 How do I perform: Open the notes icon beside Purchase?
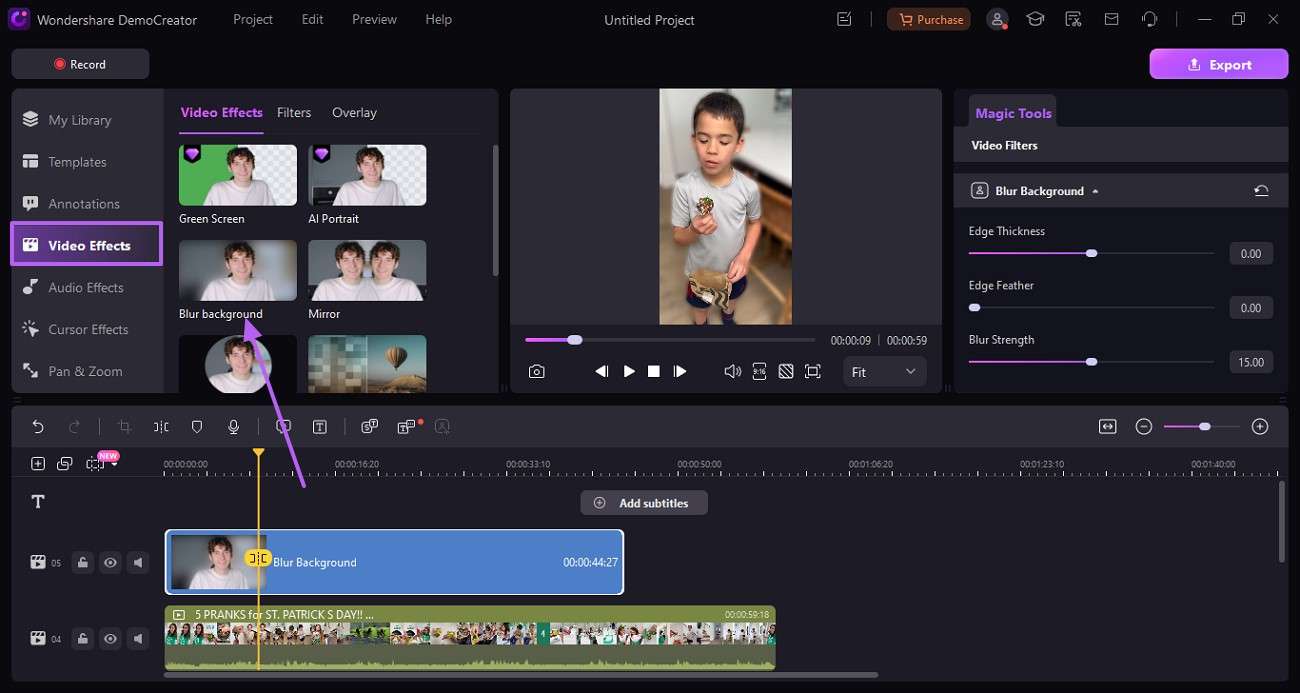coord(845,19)
